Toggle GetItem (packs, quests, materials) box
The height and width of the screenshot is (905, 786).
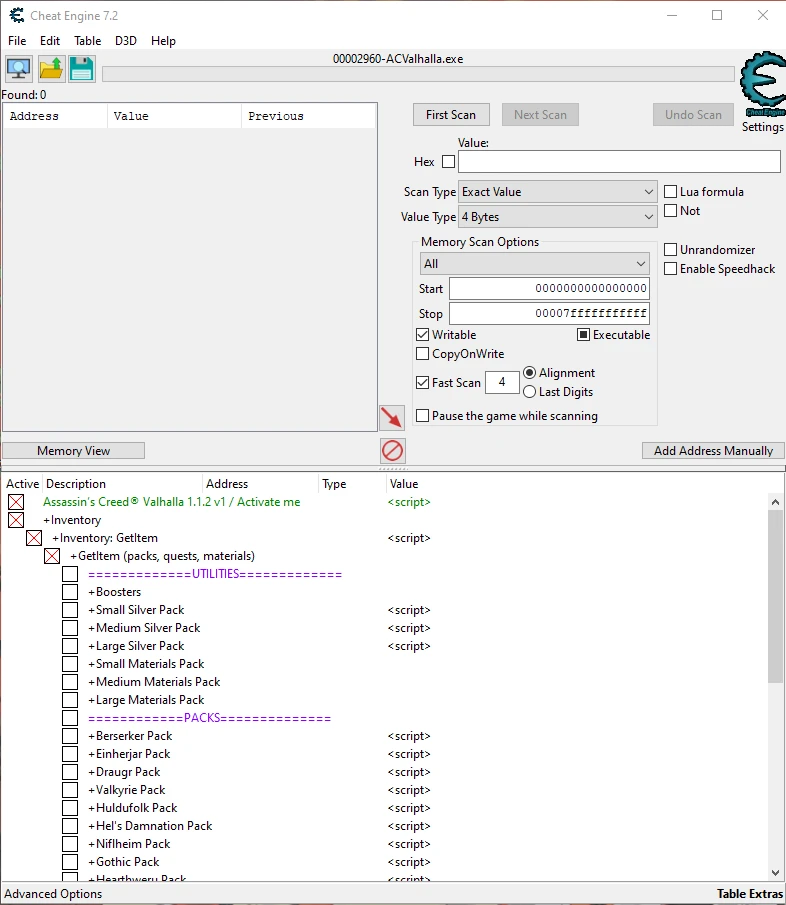[x=52, y=556]
